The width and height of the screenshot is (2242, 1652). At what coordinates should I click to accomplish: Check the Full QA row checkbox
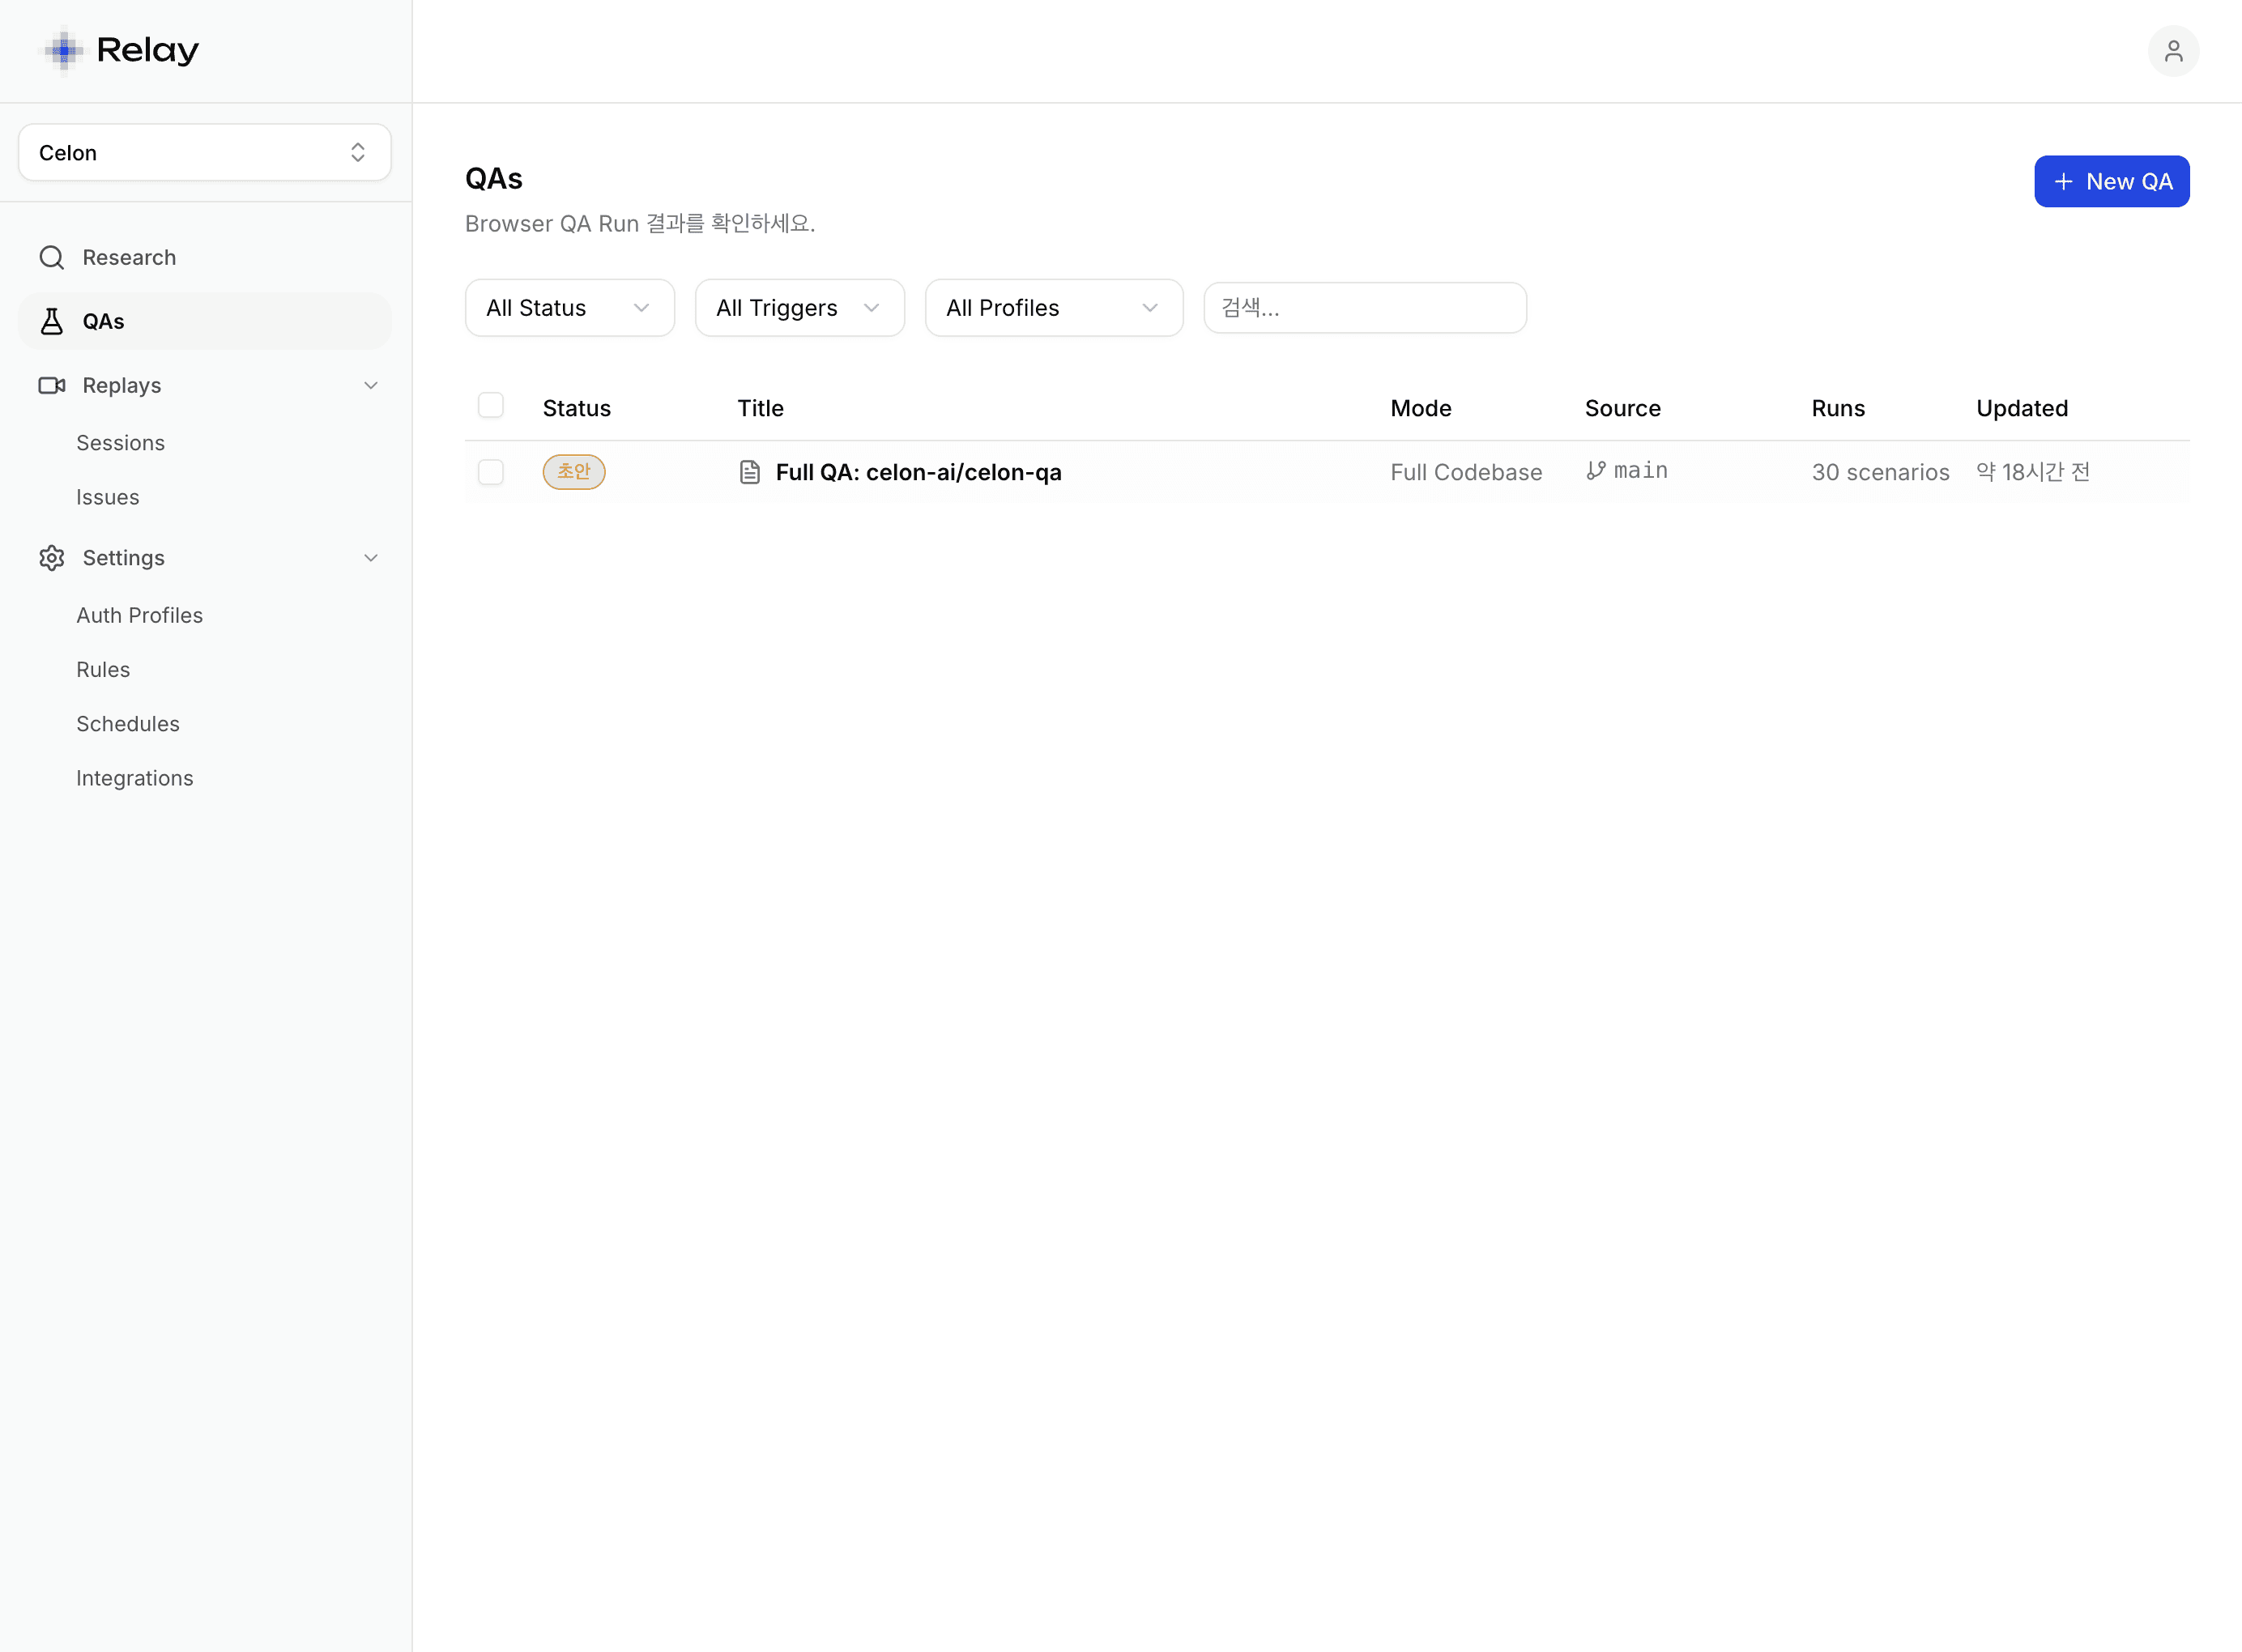491,472
